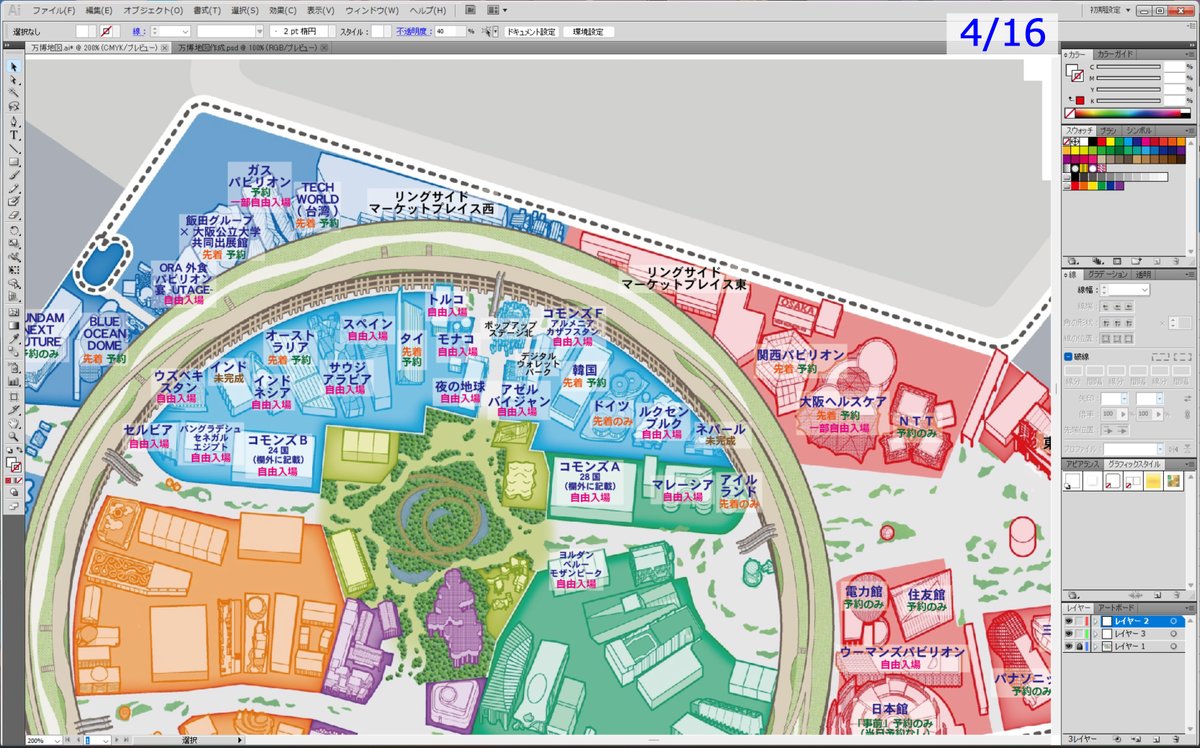Screen dimensions: 1200x748
Task: Expand レイヤー 3 contents triangle
Action: pyautogui.click(x=1096, y=634)
